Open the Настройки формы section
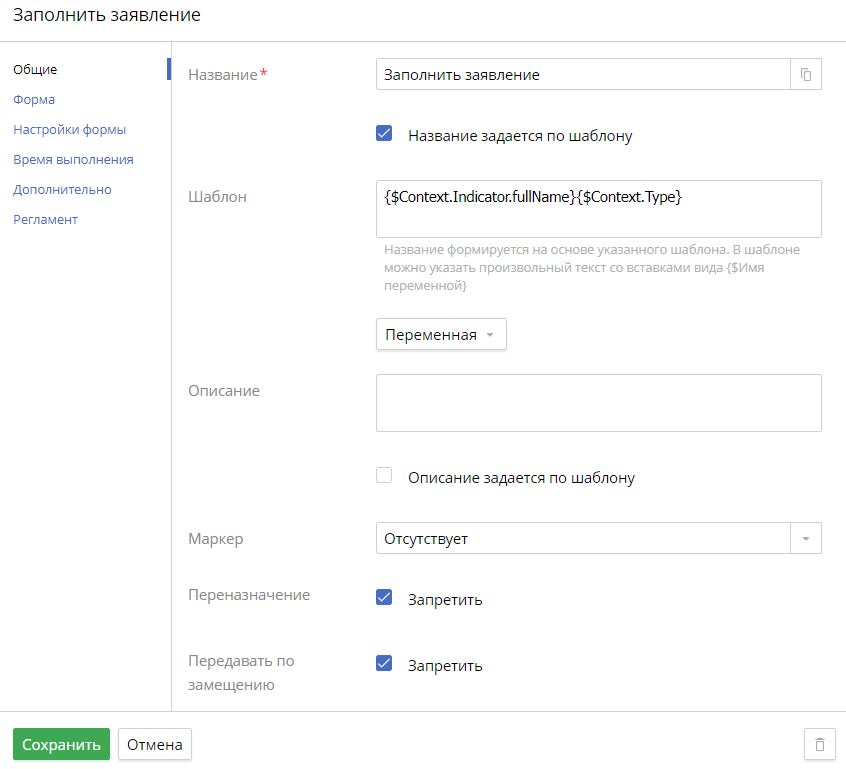 coord(69,130)
